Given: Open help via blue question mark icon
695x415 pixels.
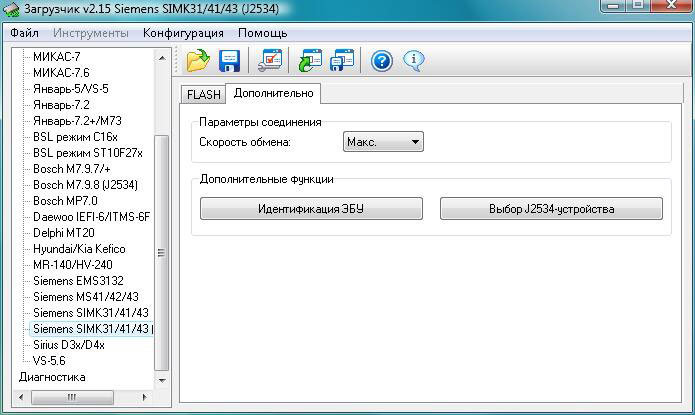Looking at the screenshot, I should click(x=381, y=61).
